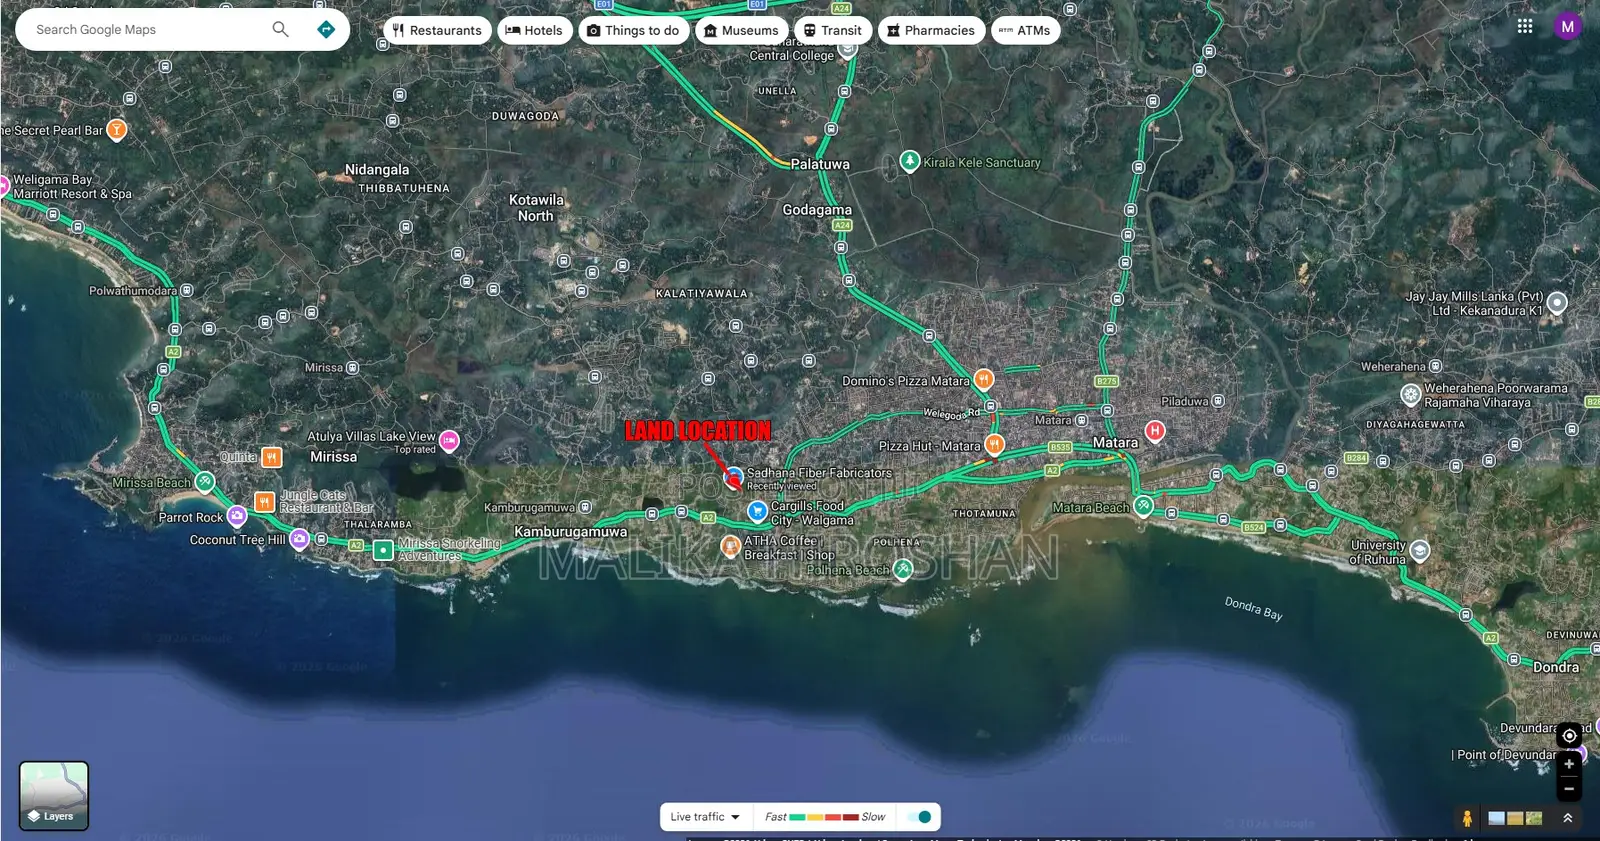Open the Google apps grid

point(1524,27)
